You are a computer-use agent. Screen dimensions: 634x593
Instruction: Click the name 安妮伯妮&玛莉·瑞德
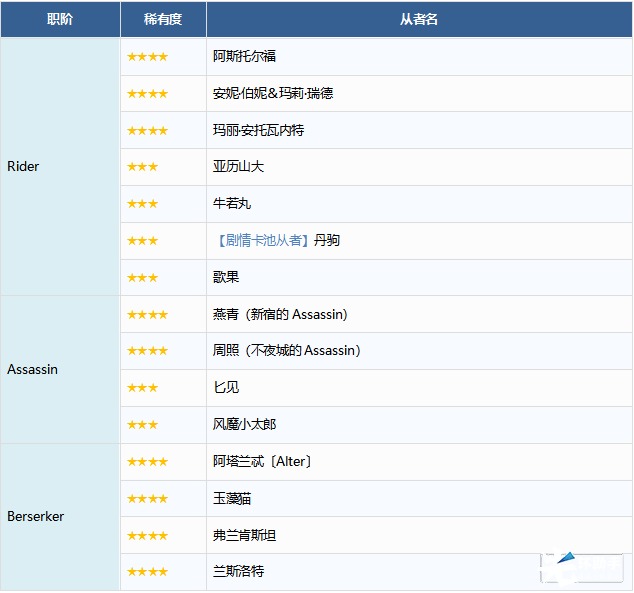[273, 94]
